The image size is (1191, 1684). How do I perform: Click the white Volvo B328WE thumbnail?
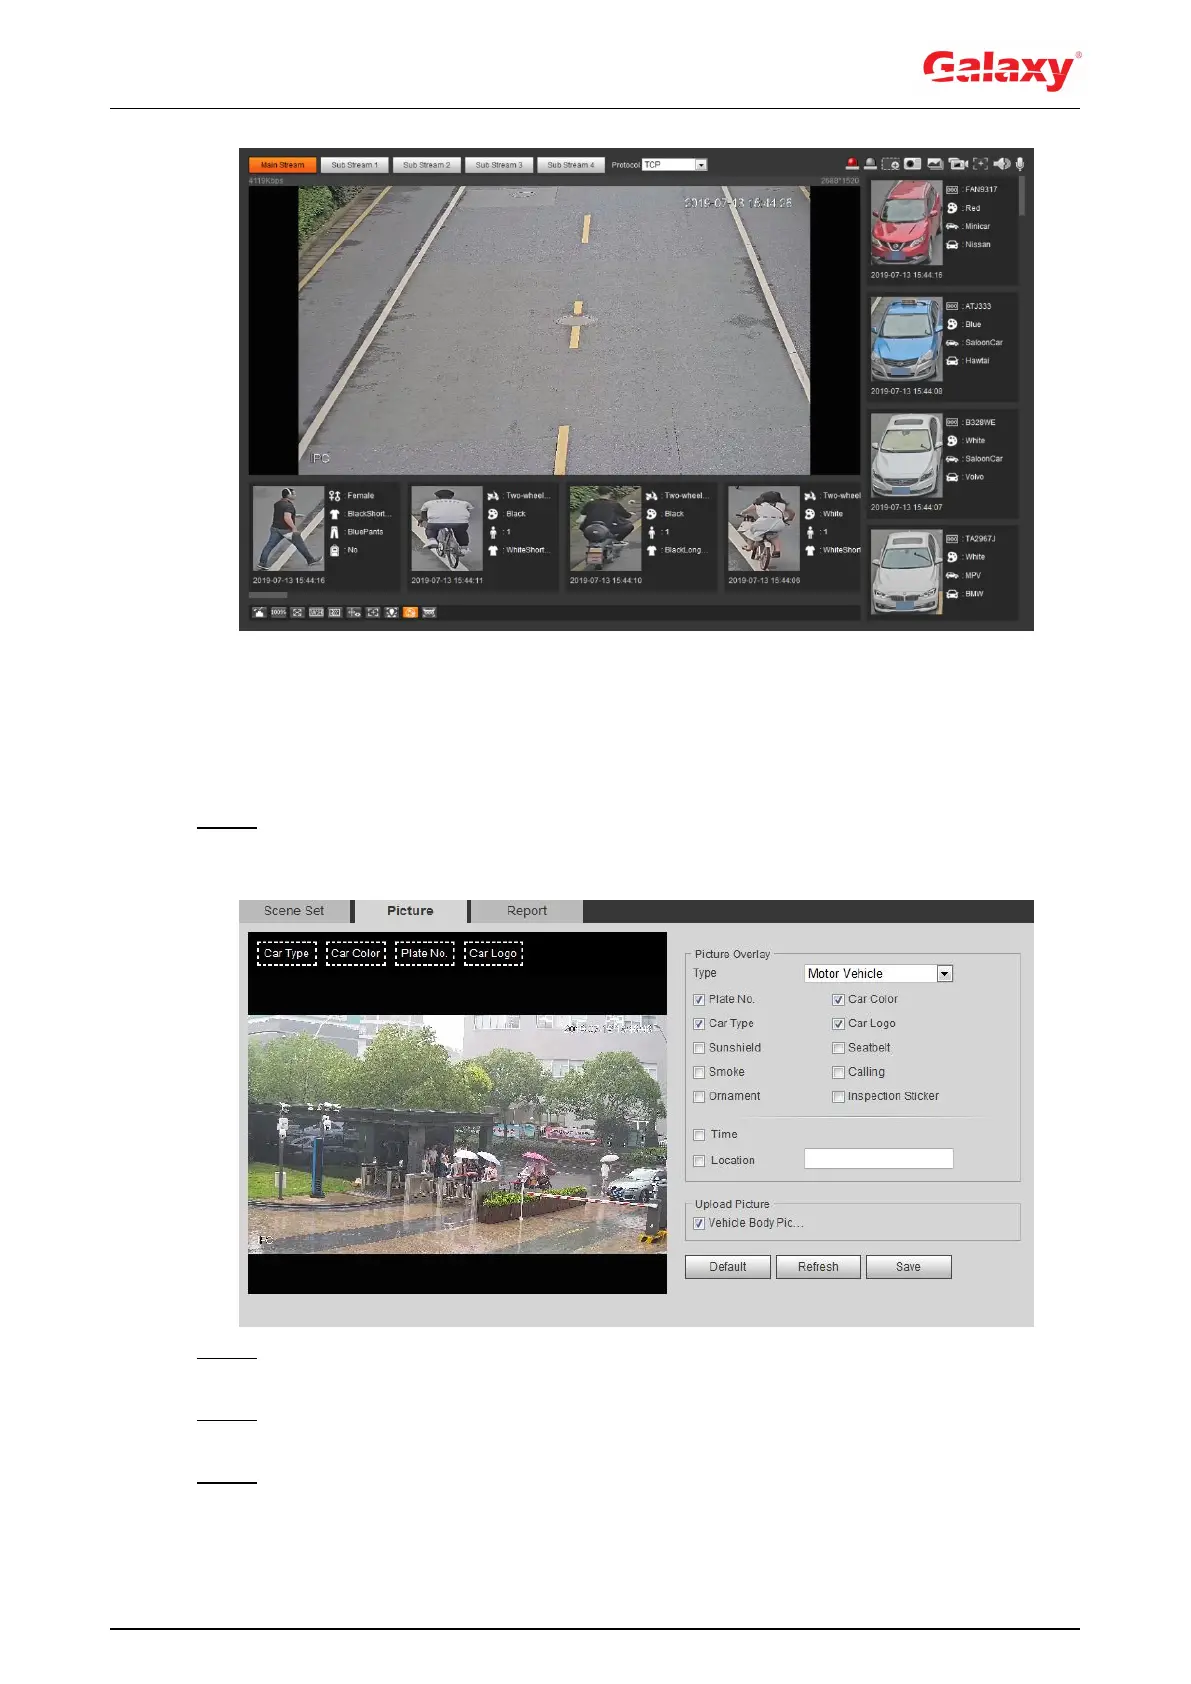[x=906, y=455]
